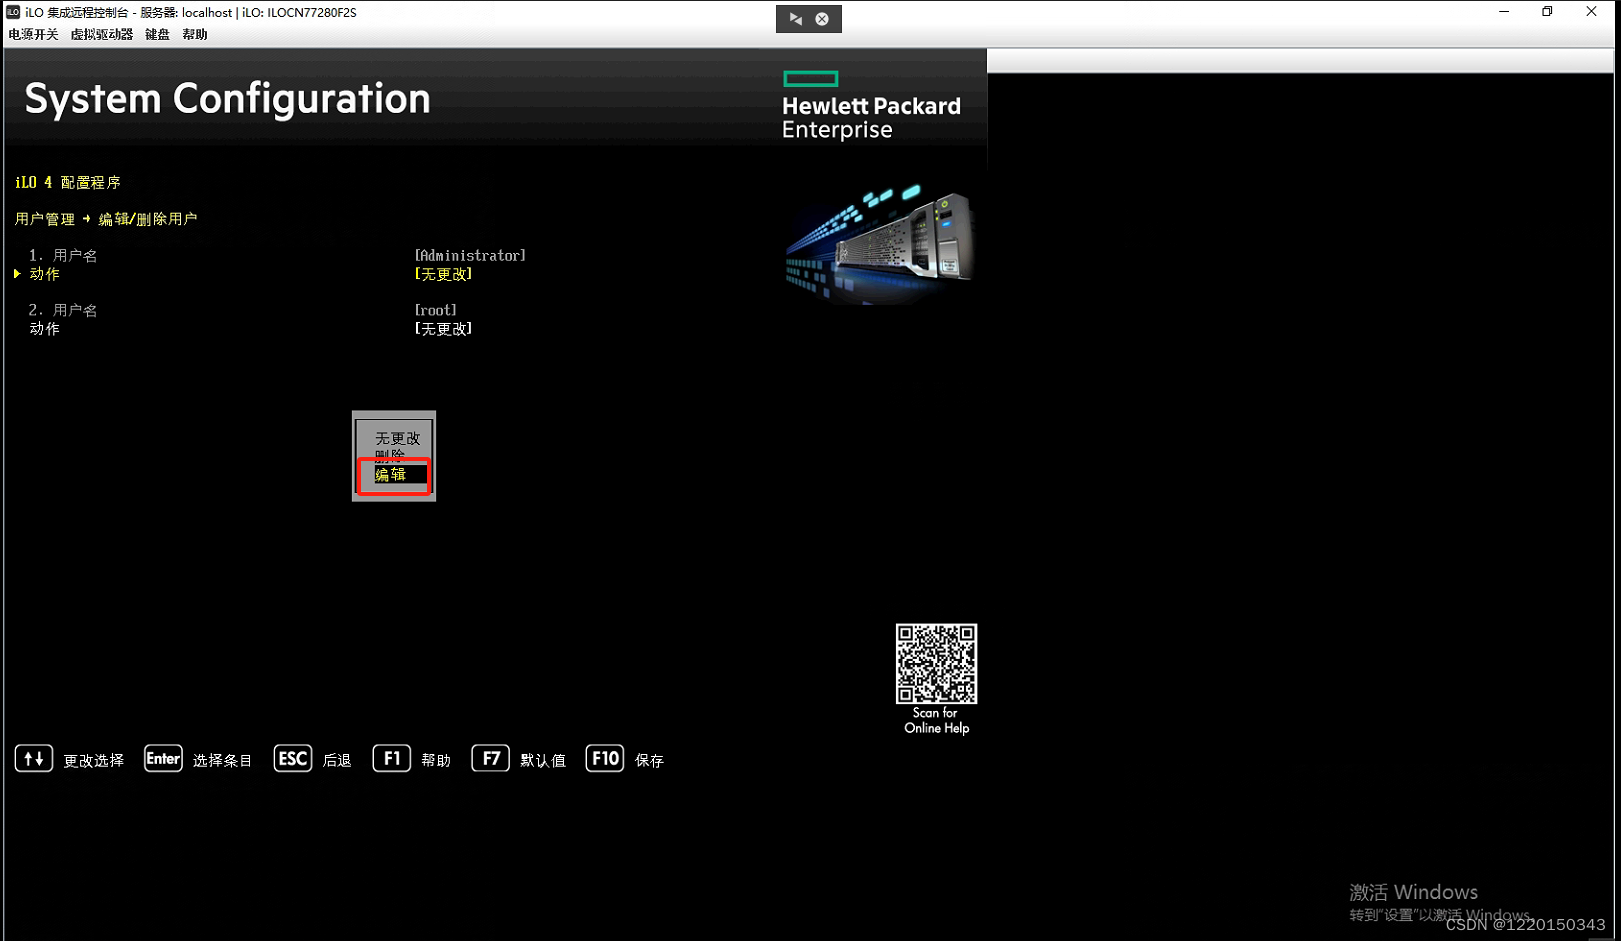
Task: Click the Enter key icon
Action: pos(163,759)
